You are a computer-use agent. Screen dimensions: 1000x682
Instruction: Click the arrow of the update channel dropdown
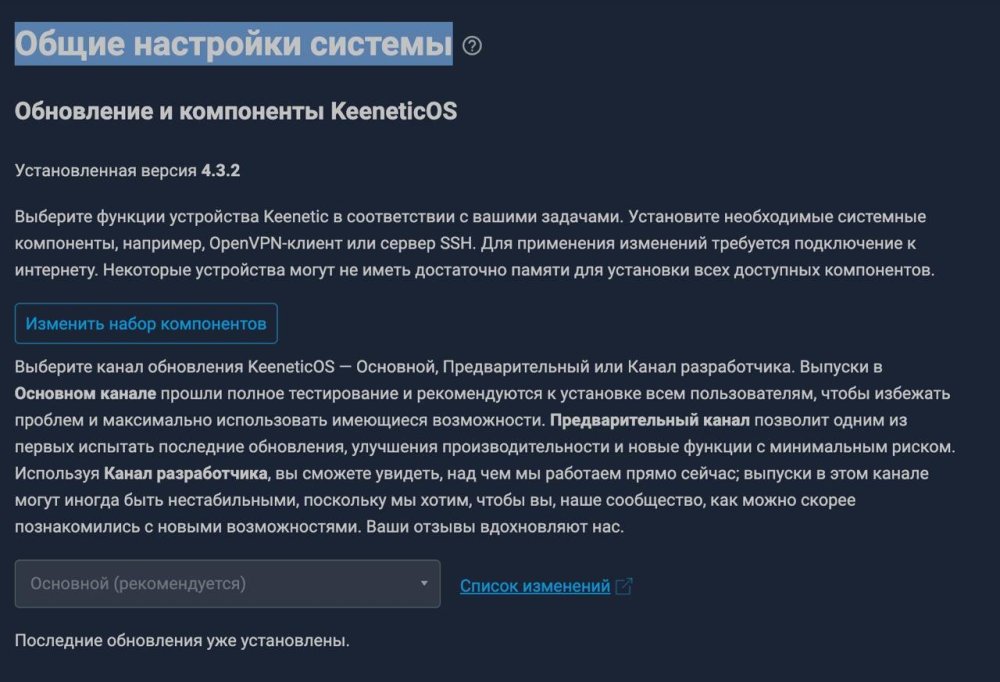pyautogui.click(x=424, y=583)
